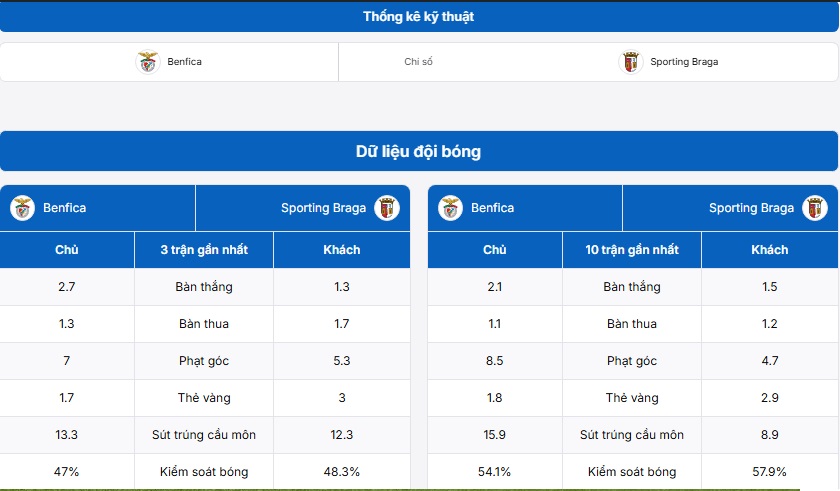This screenshot has width=840, height=491.
Task: Click the Sporting Braga crest in the 10-match table header
Action: click(x=815, y=208)
